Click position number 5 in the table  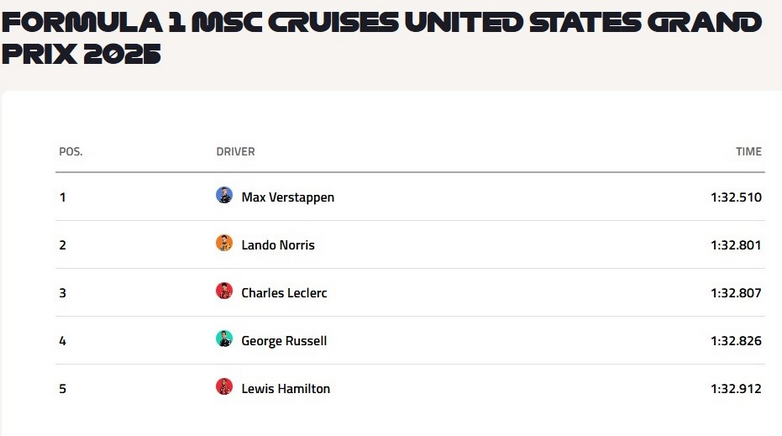coord(63,389)
